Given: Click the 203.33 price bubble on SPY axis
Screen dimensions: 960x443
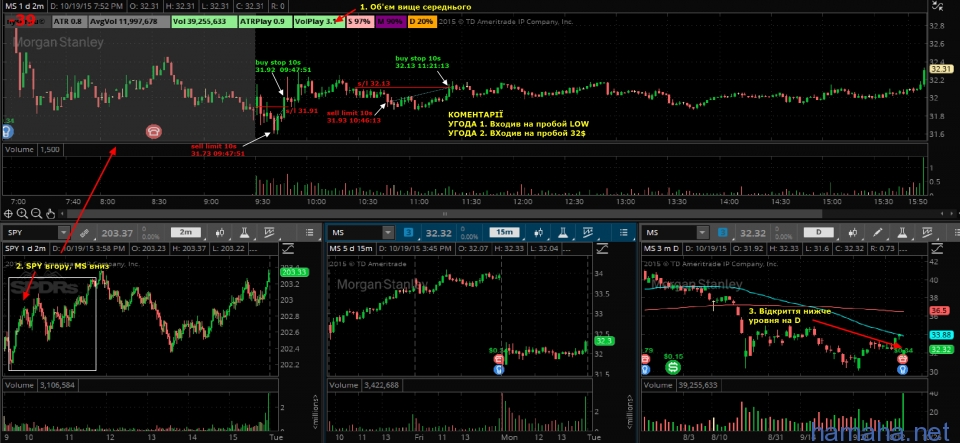Looking at the screenshot, I should [292, 272].
